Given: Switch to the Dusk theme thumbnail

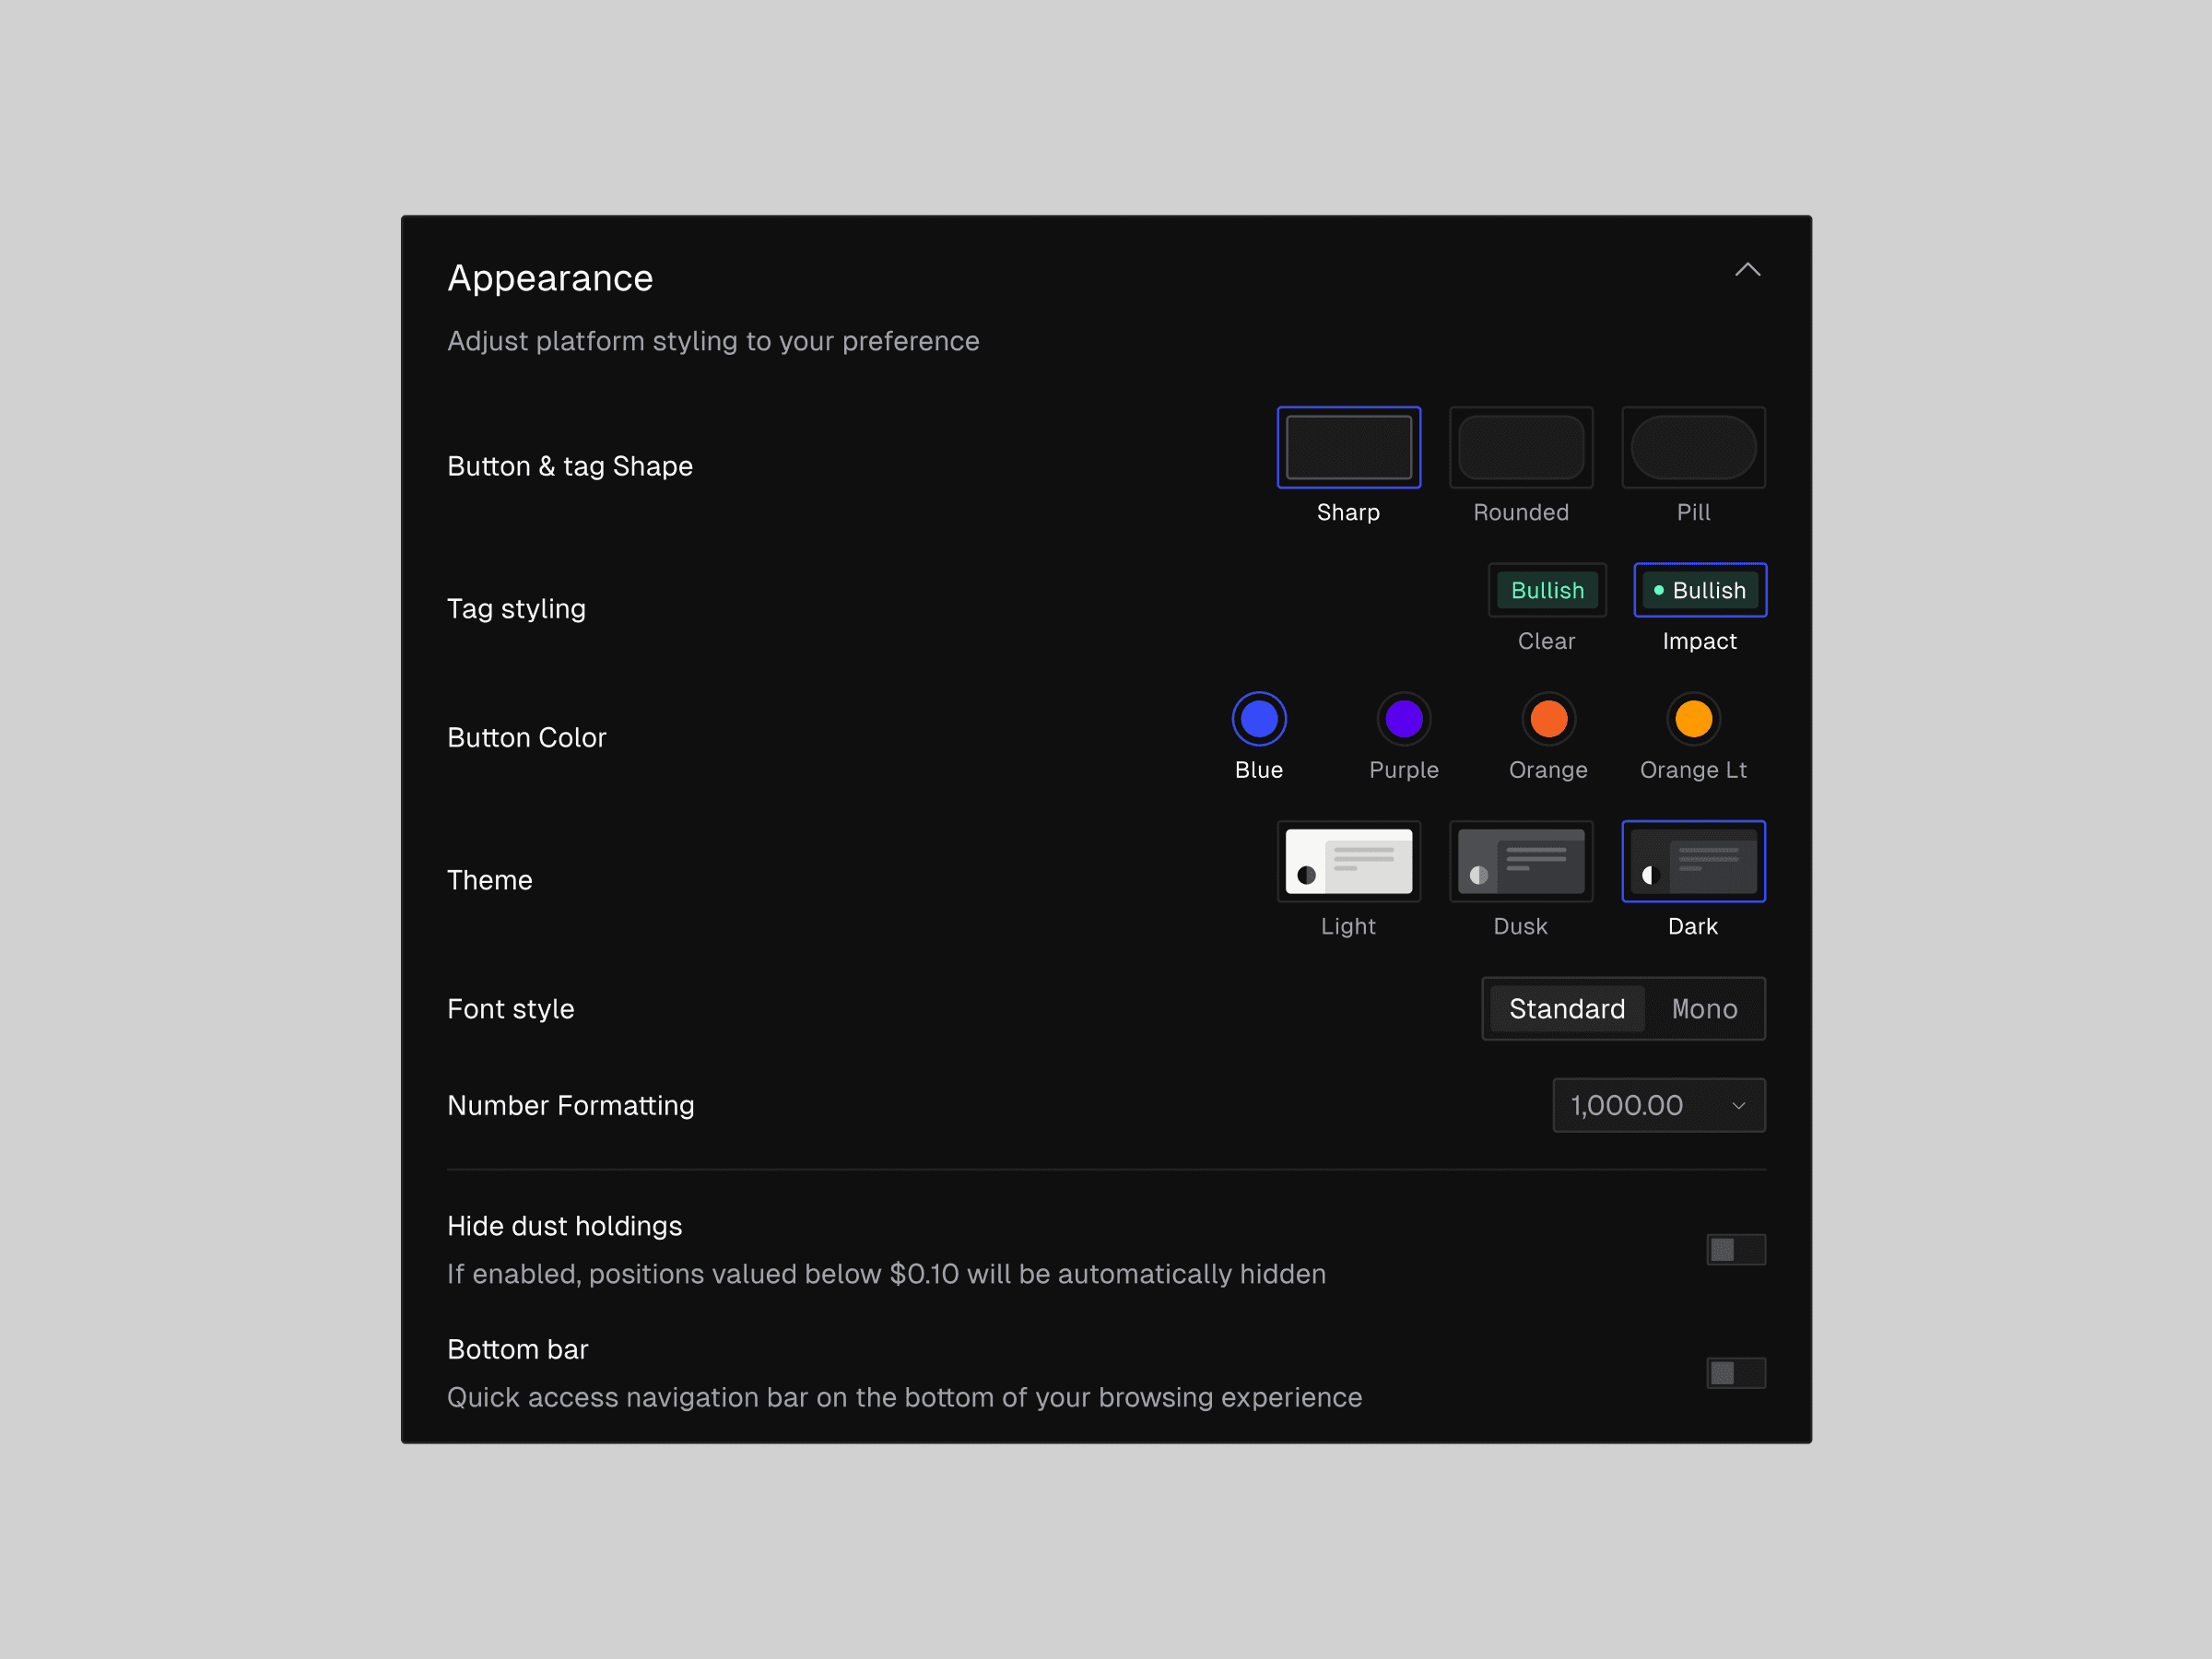Looking at the screenshot, I should [1520, 861].
